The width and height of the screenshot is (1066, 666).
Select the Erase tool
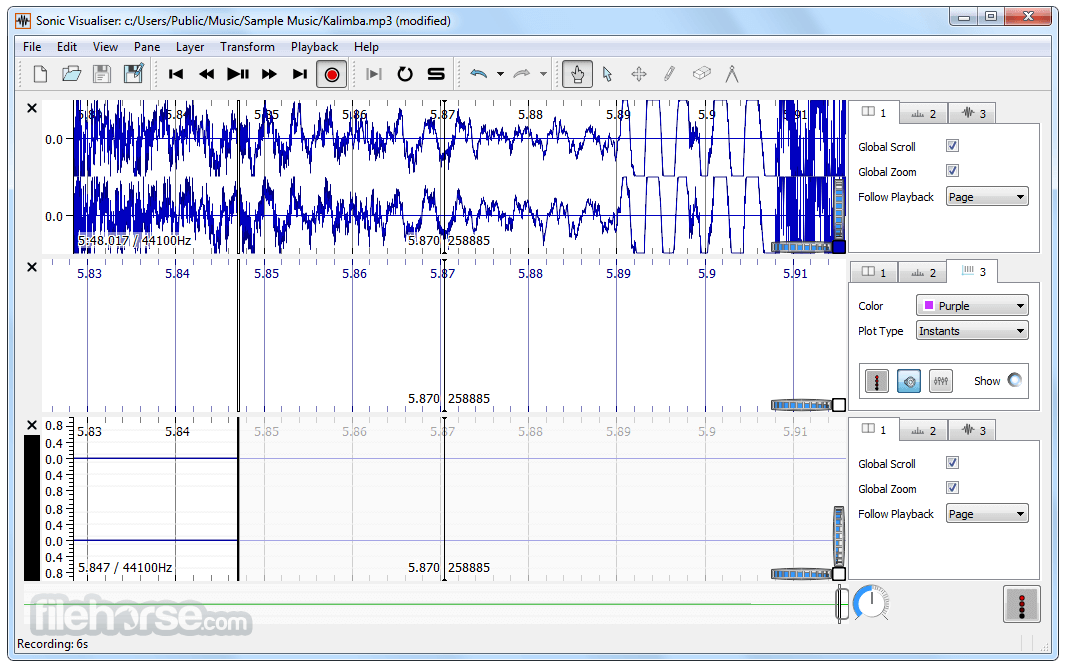[x=701, y=74]
